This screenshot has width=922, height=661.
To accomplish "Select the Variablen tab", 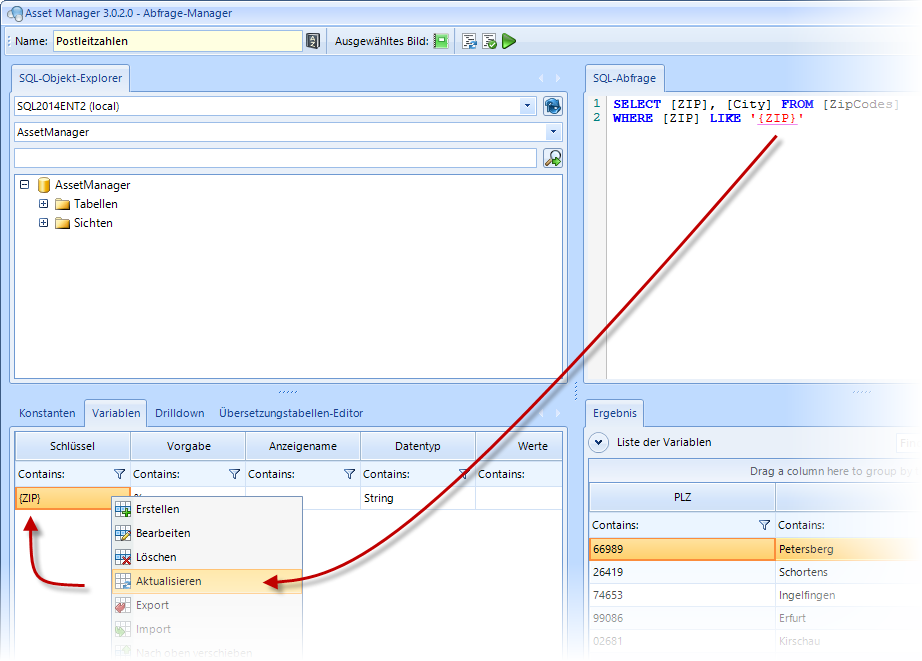I will (116, 413).
